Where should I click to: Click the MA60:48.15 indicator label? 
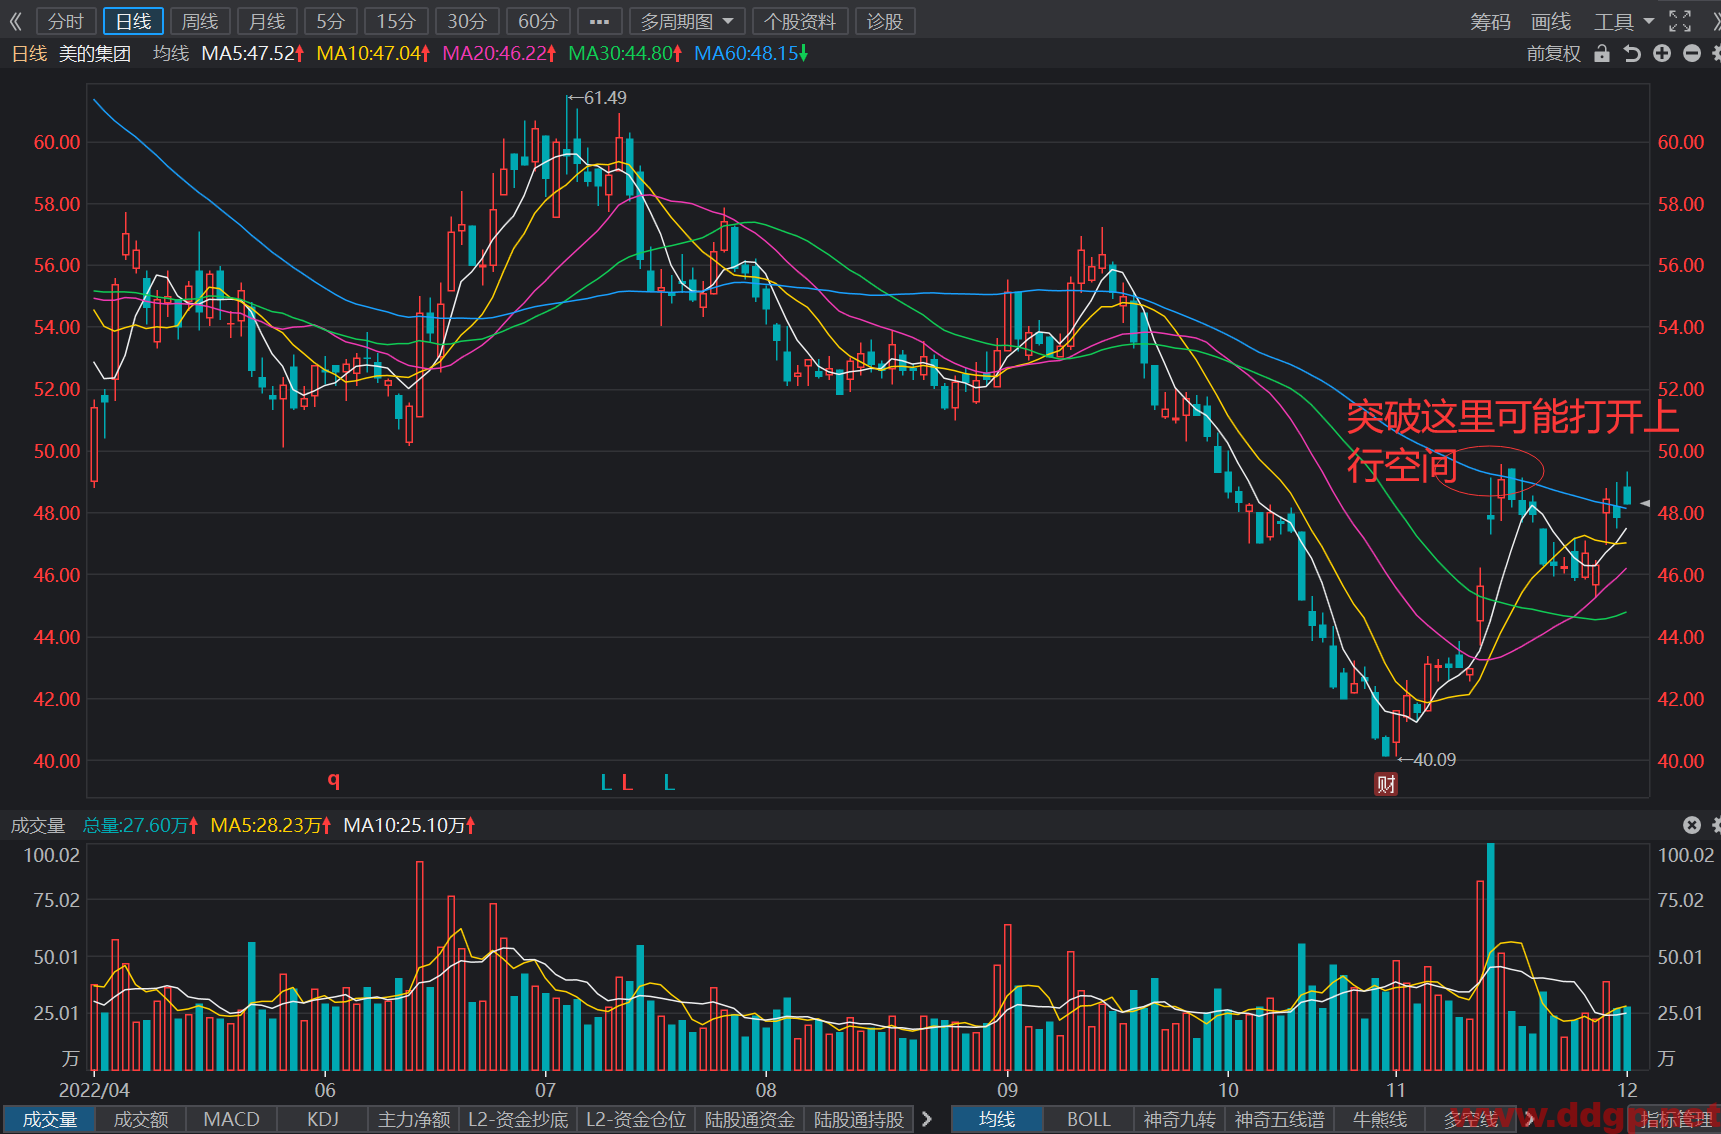coord(751,53)
